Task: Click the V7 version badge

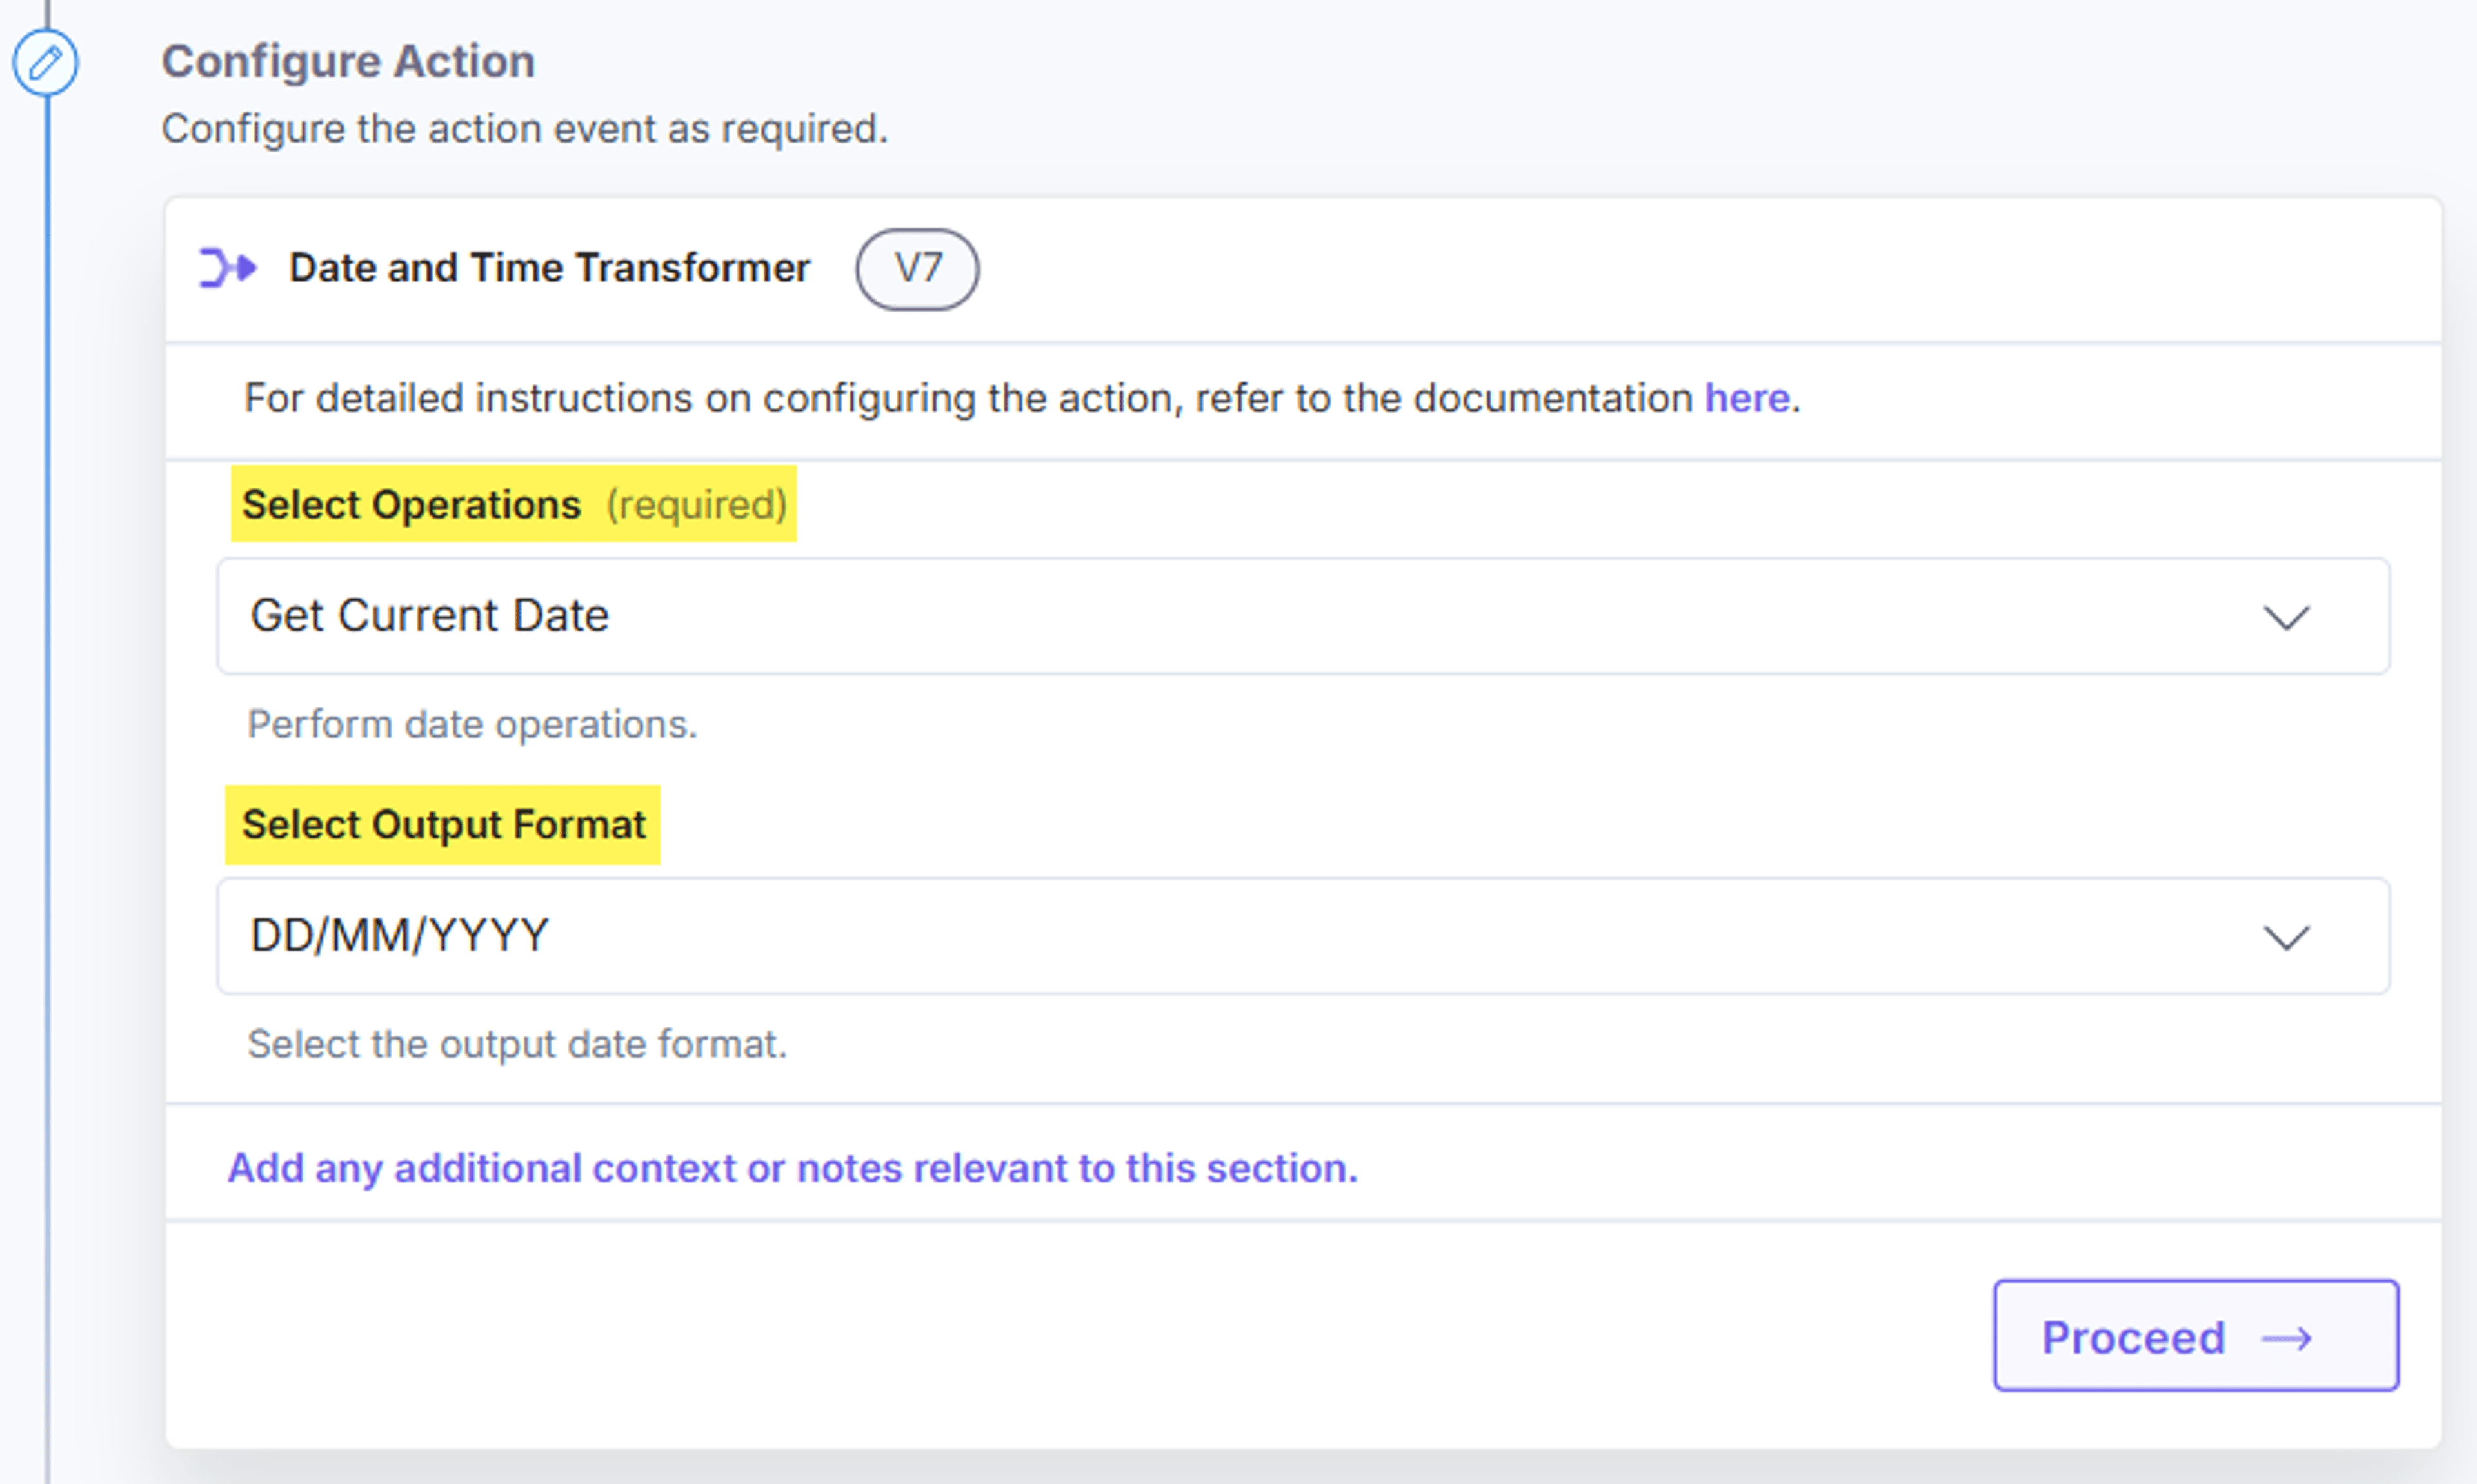Action: click(x=917, y=269)
